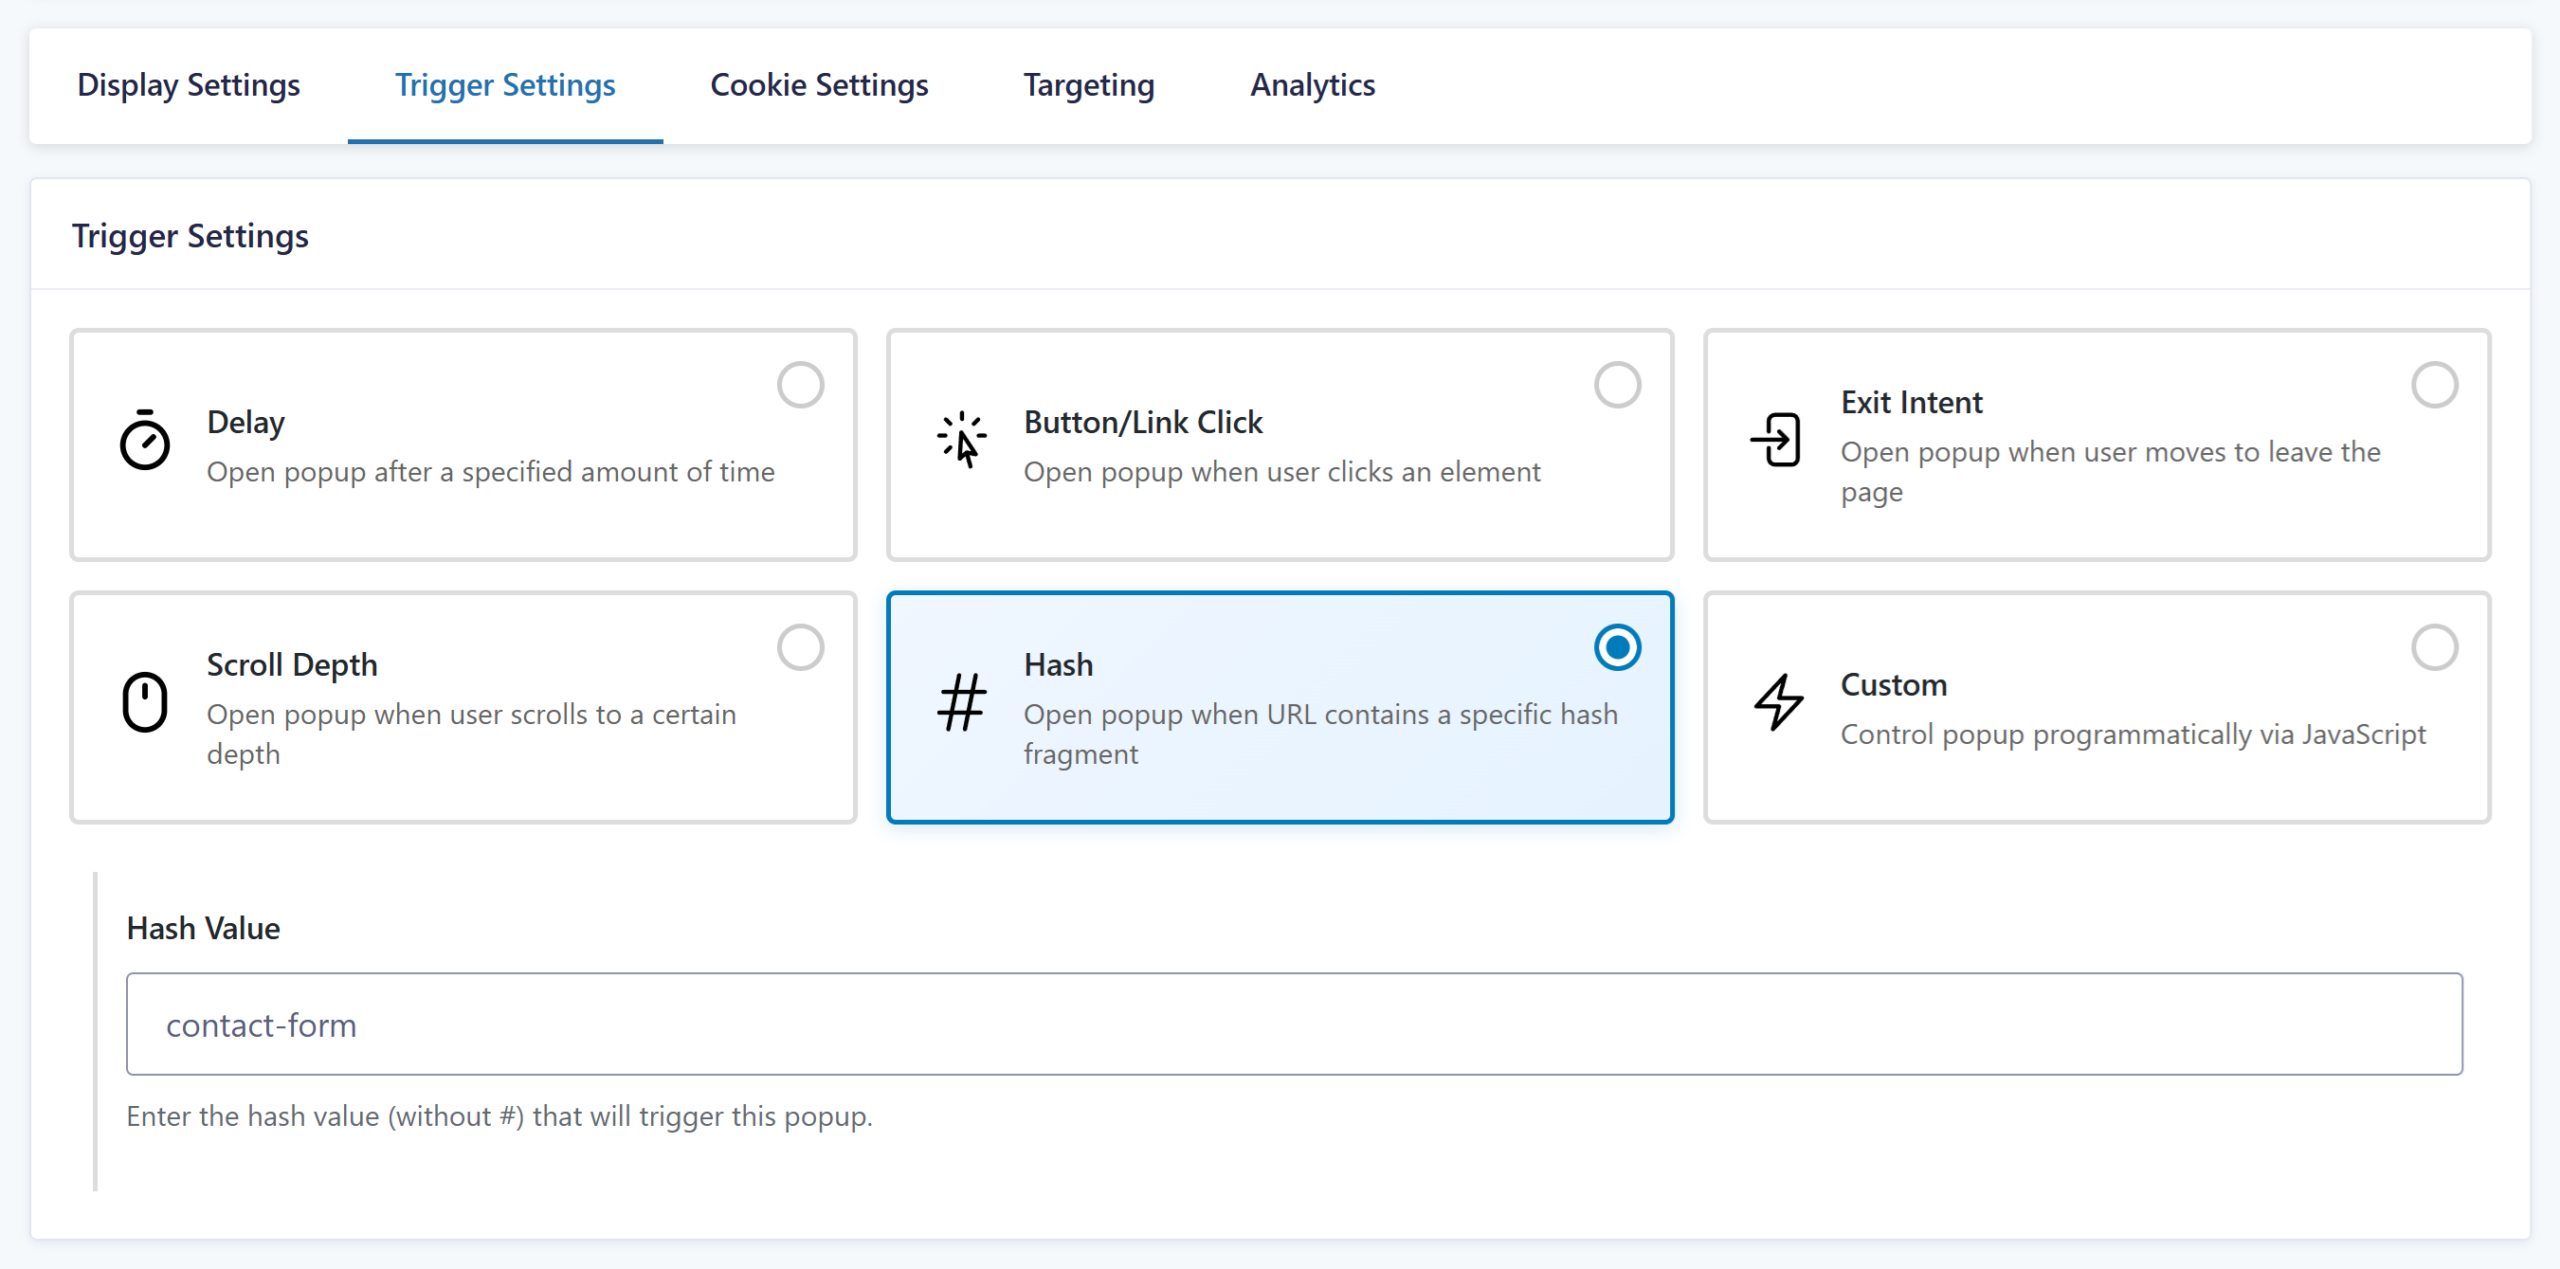Select the Exit Intent radio button
Screen dimensions: 2560x1269
click(x=2434, y=385)
